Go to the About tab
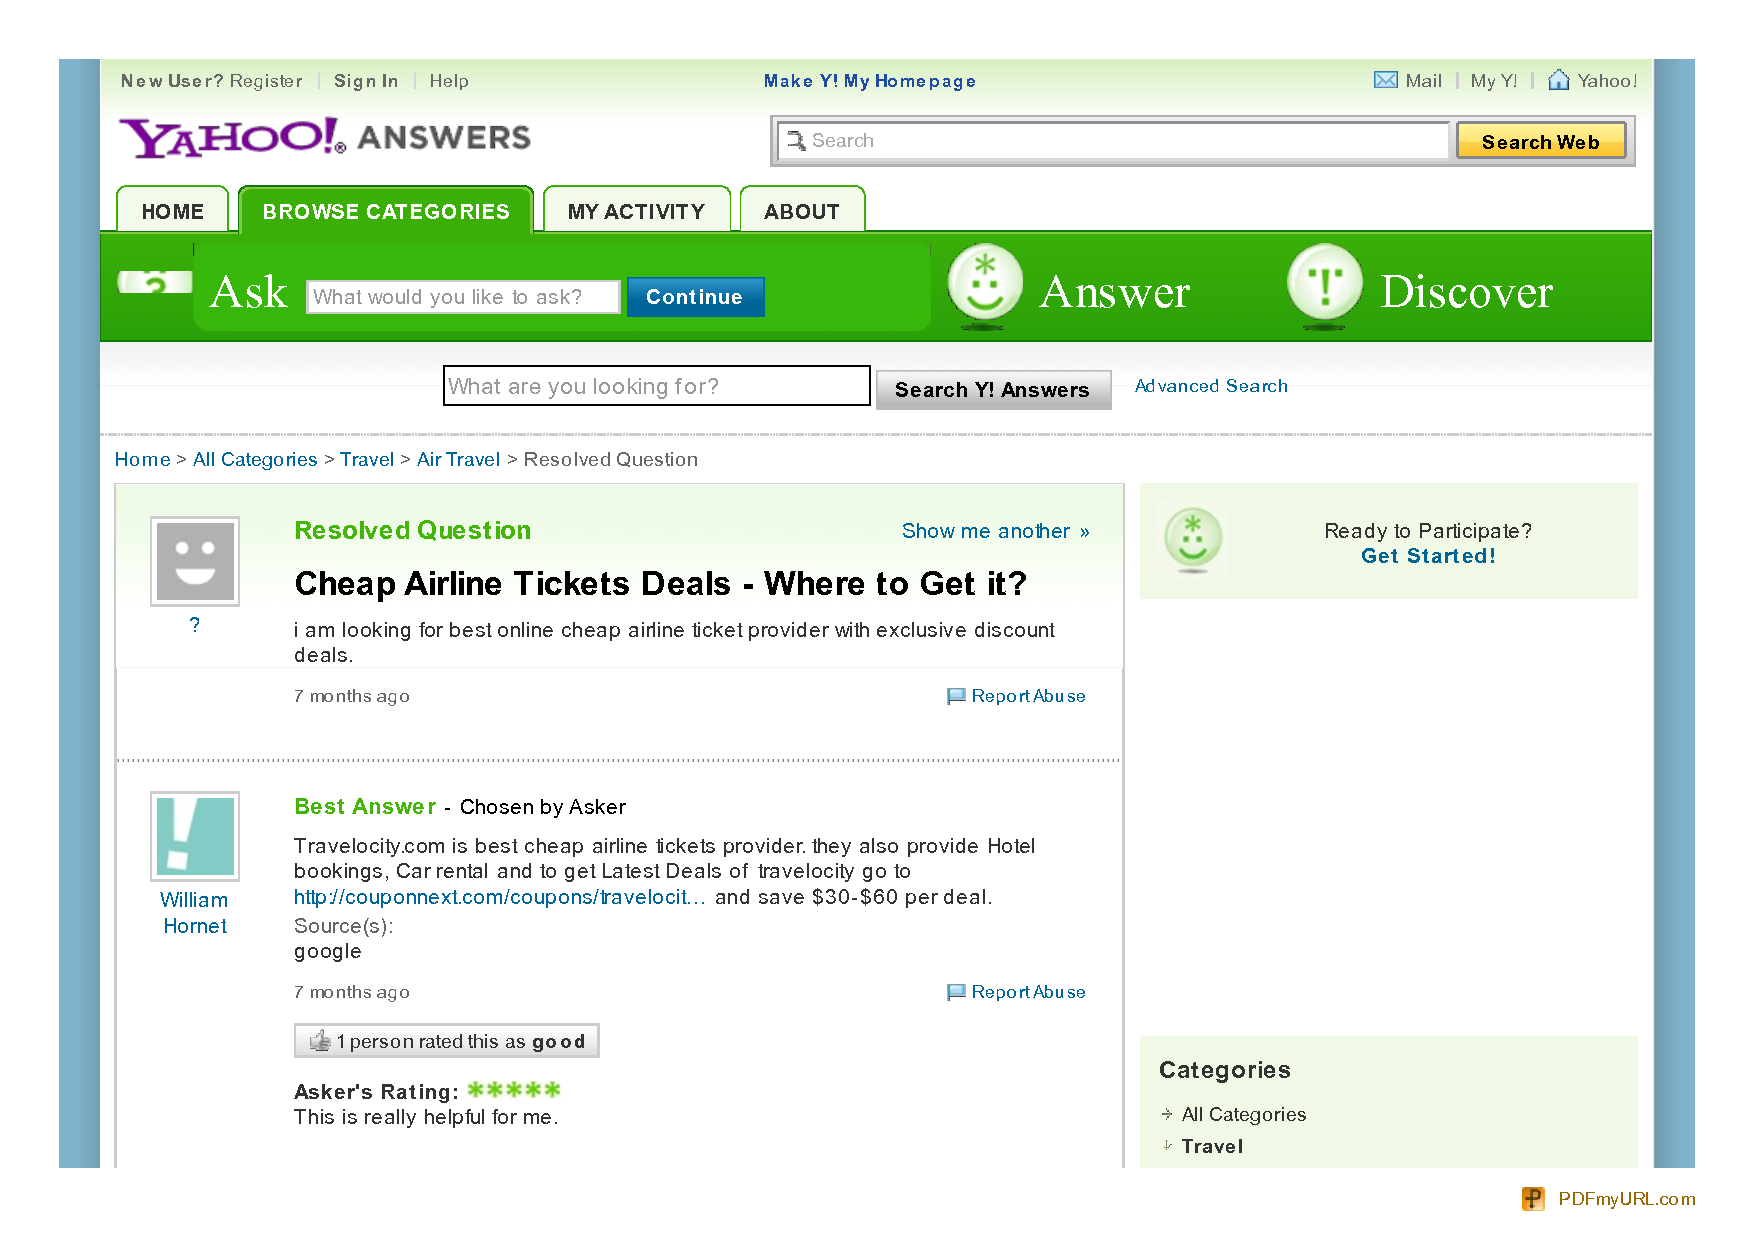This screenshot has height=1240, width=1754. coord(801,211)
